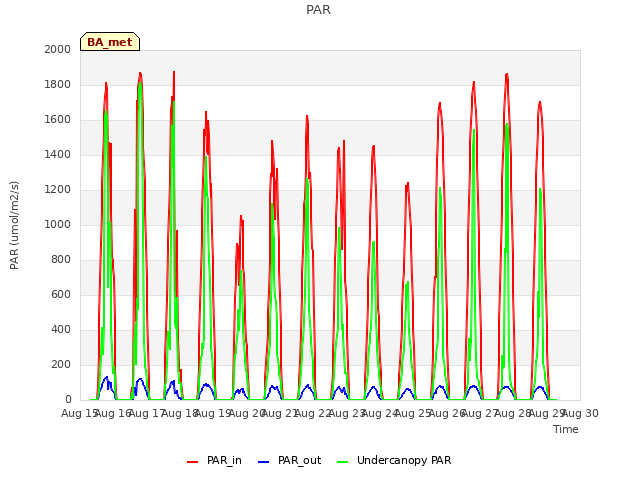Click the Aug 18 x-axis tick label
The width and height of the screenshot is (640, 480).
tap(180, 413)
